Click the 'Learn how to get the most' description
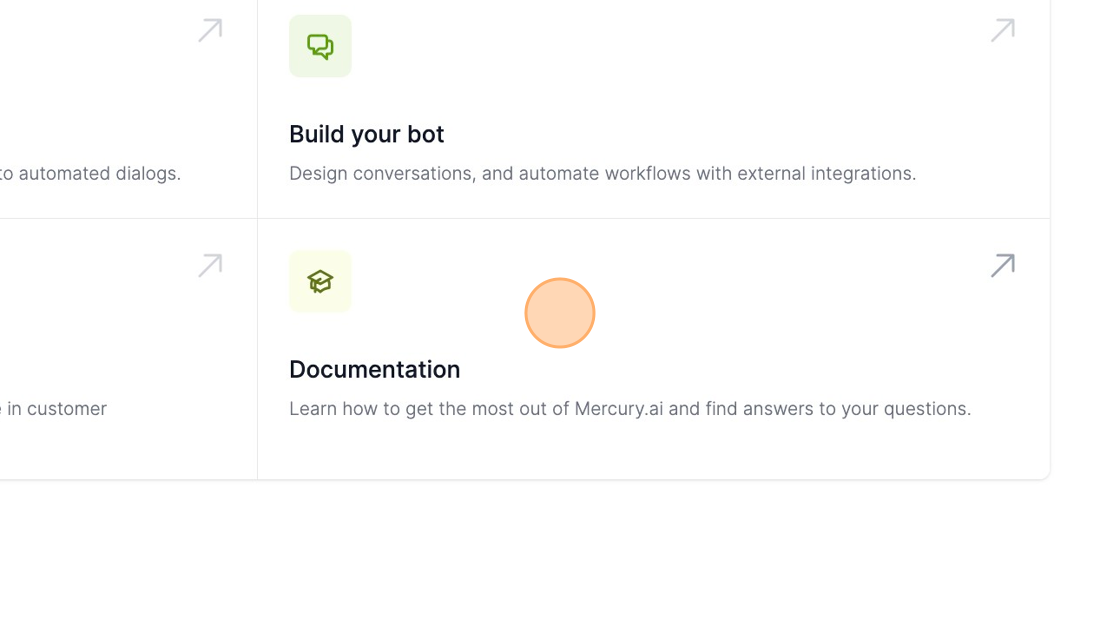The image size is (1120, 626). 630,409
